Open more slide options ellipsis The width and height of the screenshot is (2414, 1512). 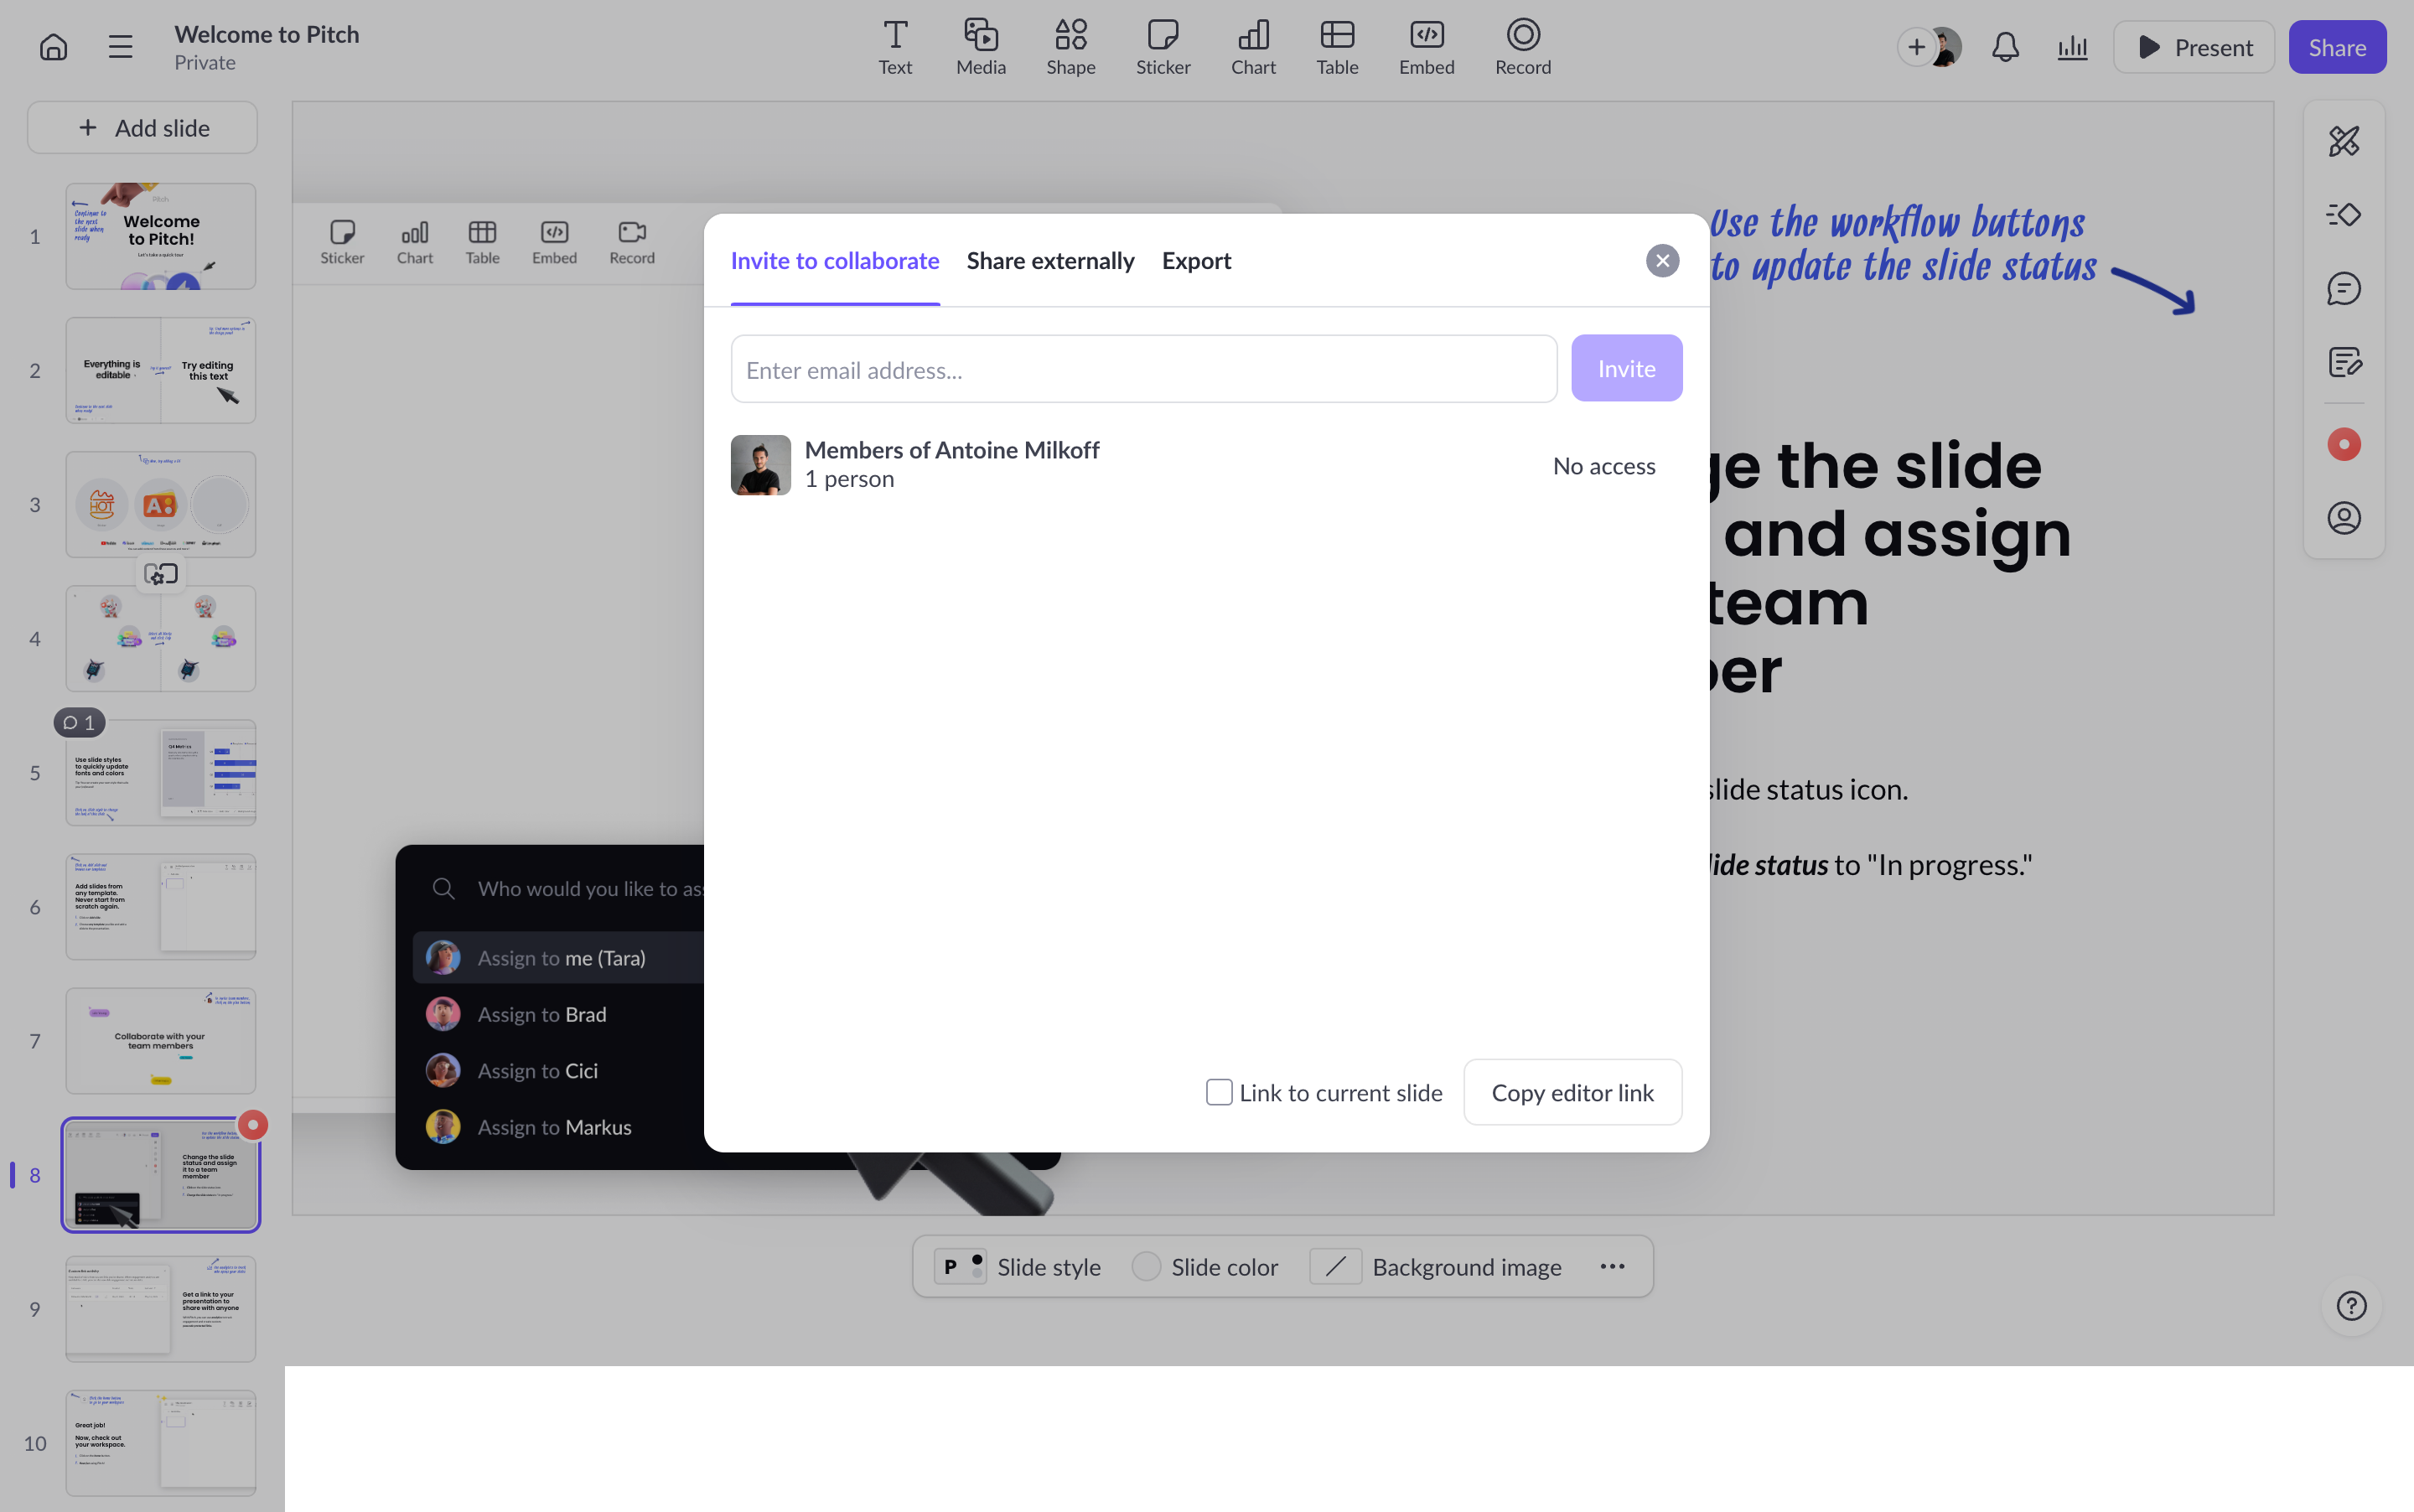pyautogui.click(x=1612, y=1266)
